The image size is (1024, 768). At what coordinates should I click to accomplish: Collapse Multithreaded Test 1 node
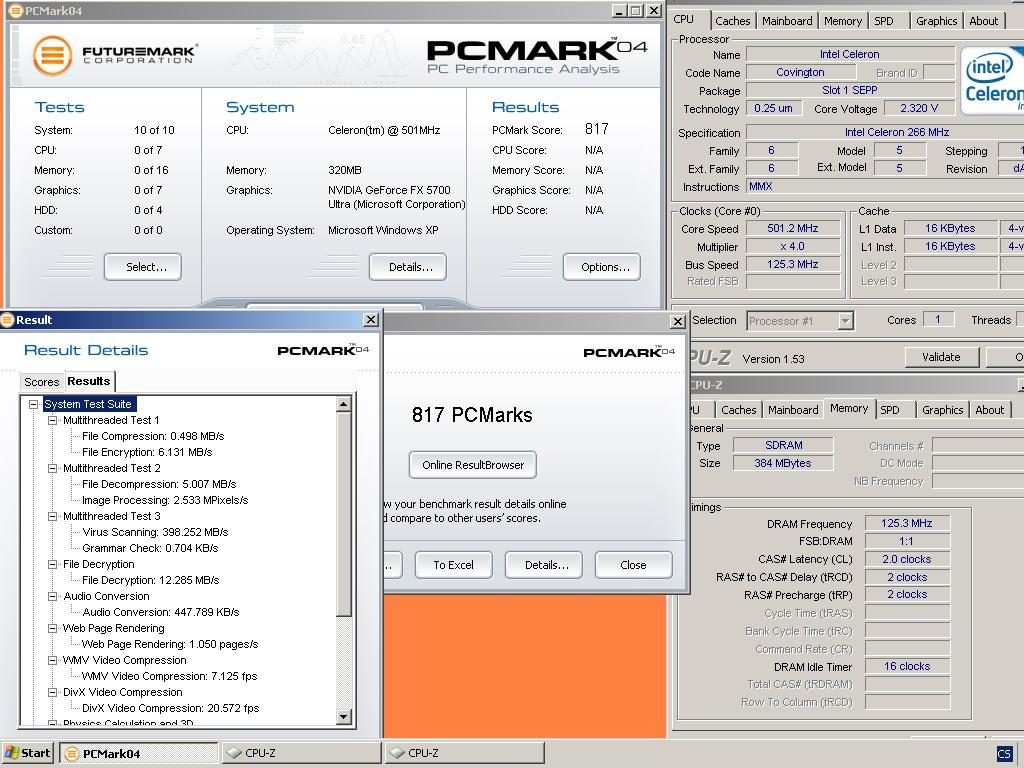pos(52,420)
